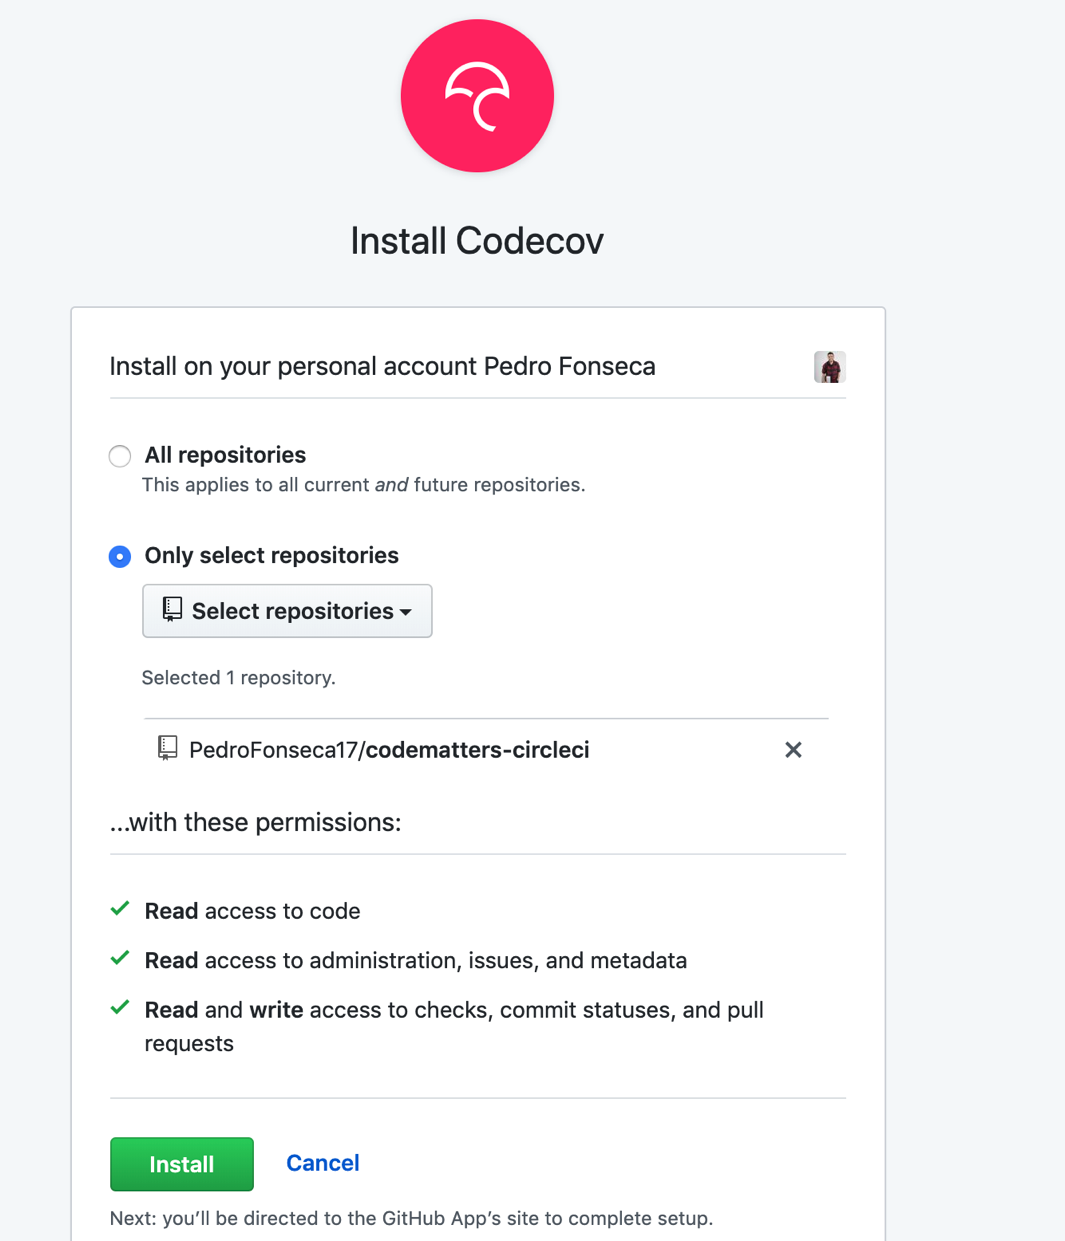Click the PedroFonseca17/codematters-circleci repository name

[388, 749]
